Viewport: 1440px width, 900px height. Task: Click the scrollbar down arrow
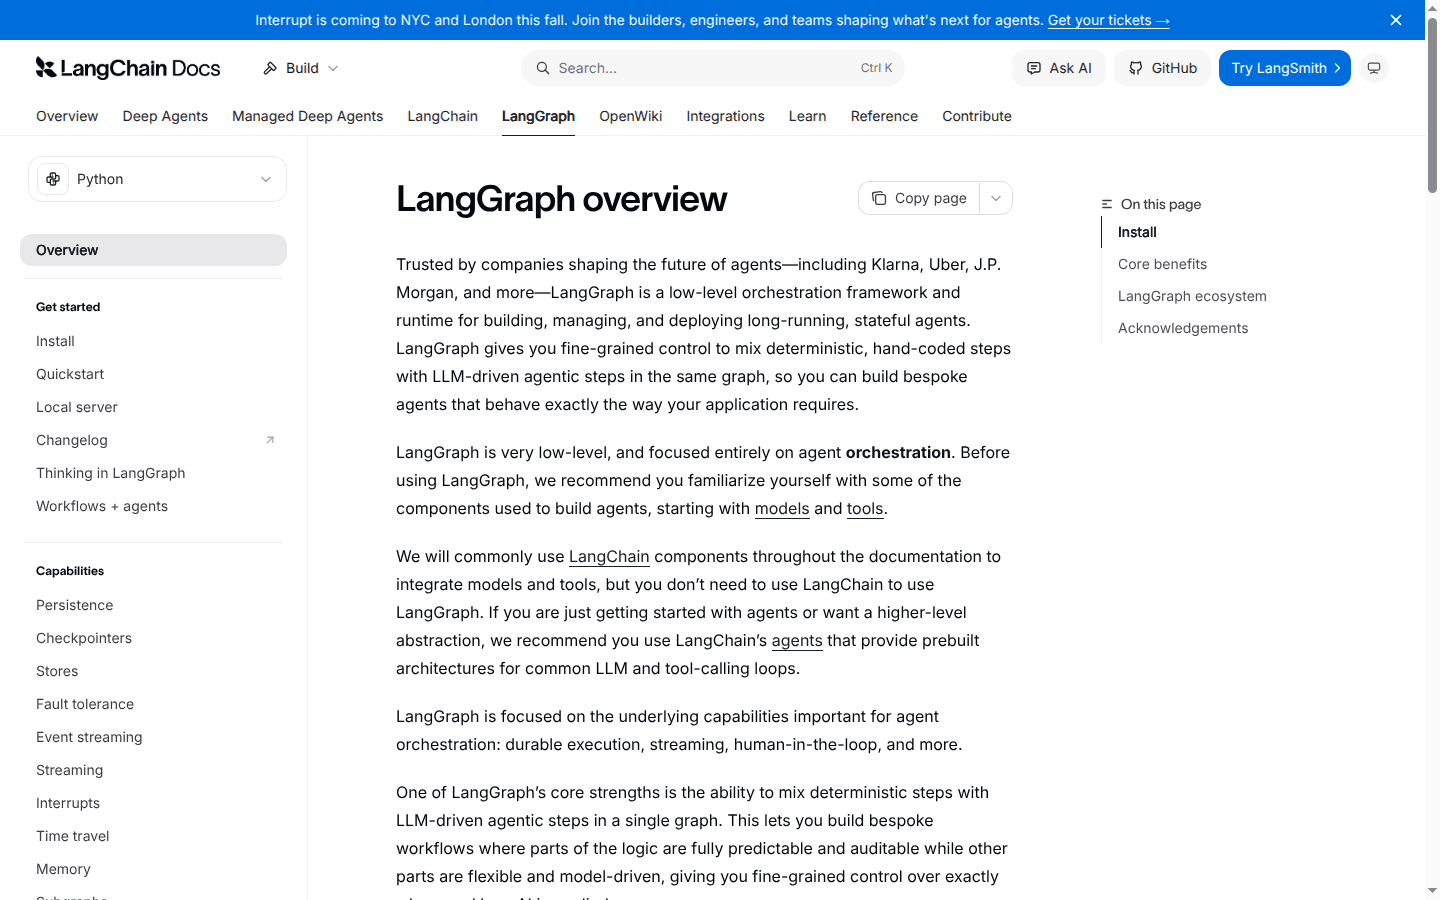[x=1432, y=891]
